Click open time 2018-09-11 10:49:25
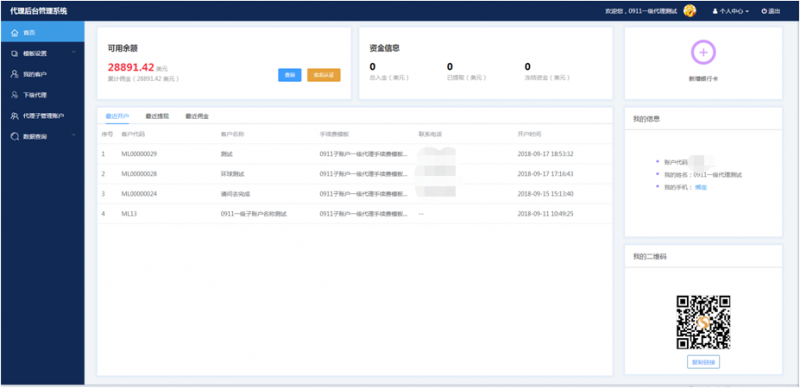Image resolution: width=800 pixels, height=388 pixels. click(545, 214)
